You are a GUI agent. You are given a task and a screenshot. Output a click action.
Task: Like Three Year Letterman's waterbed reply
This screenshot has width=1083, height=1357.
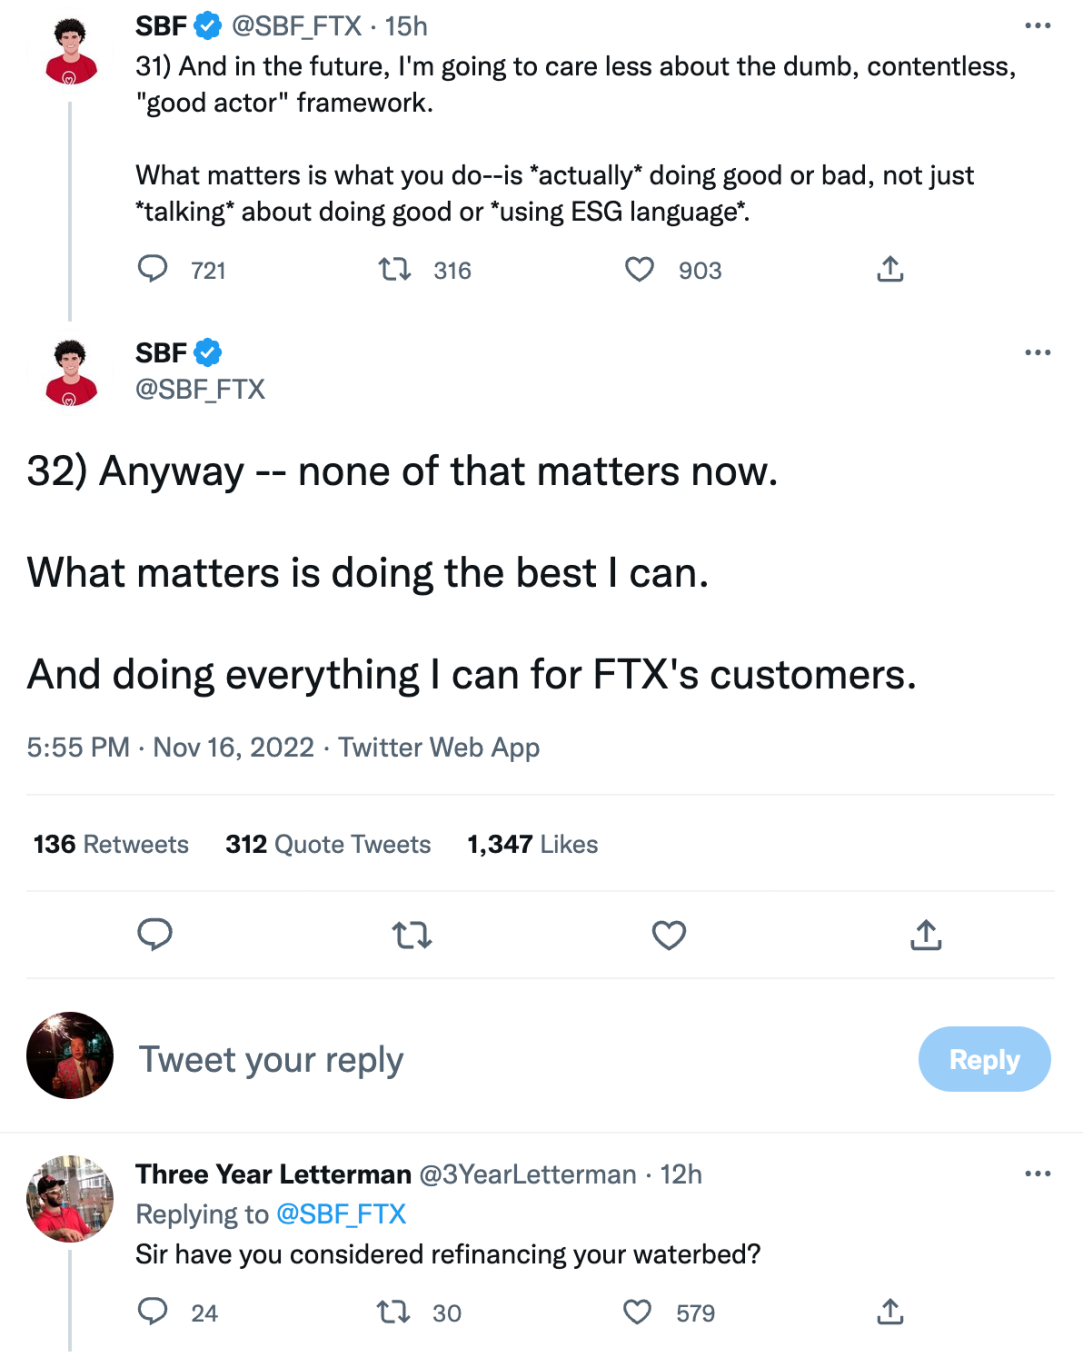pos(638,1312)
